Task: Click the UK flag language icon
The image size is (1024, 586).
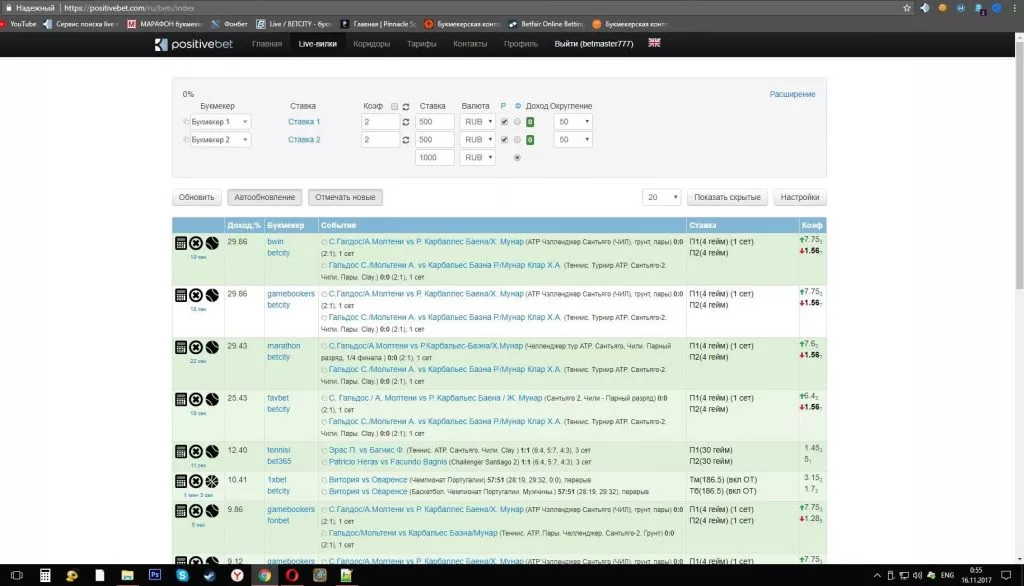Action: (655, 43)
